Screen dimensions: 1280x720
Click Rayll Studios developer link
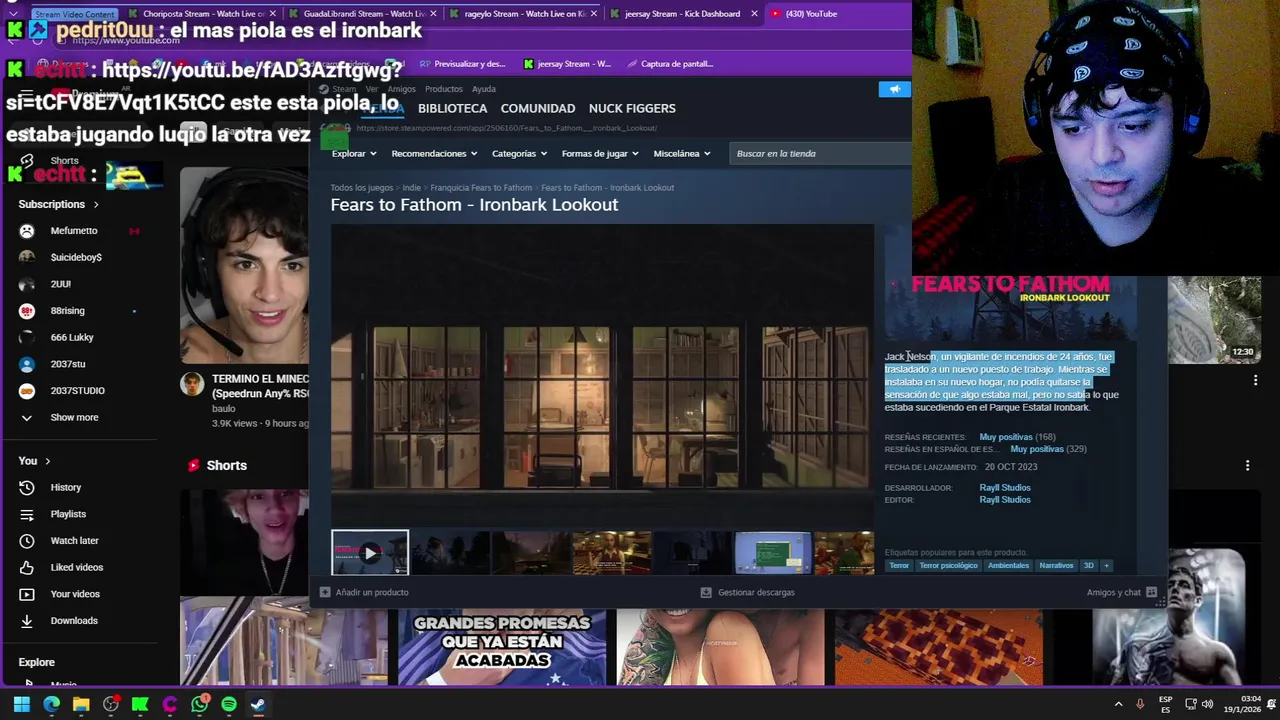1005,487
